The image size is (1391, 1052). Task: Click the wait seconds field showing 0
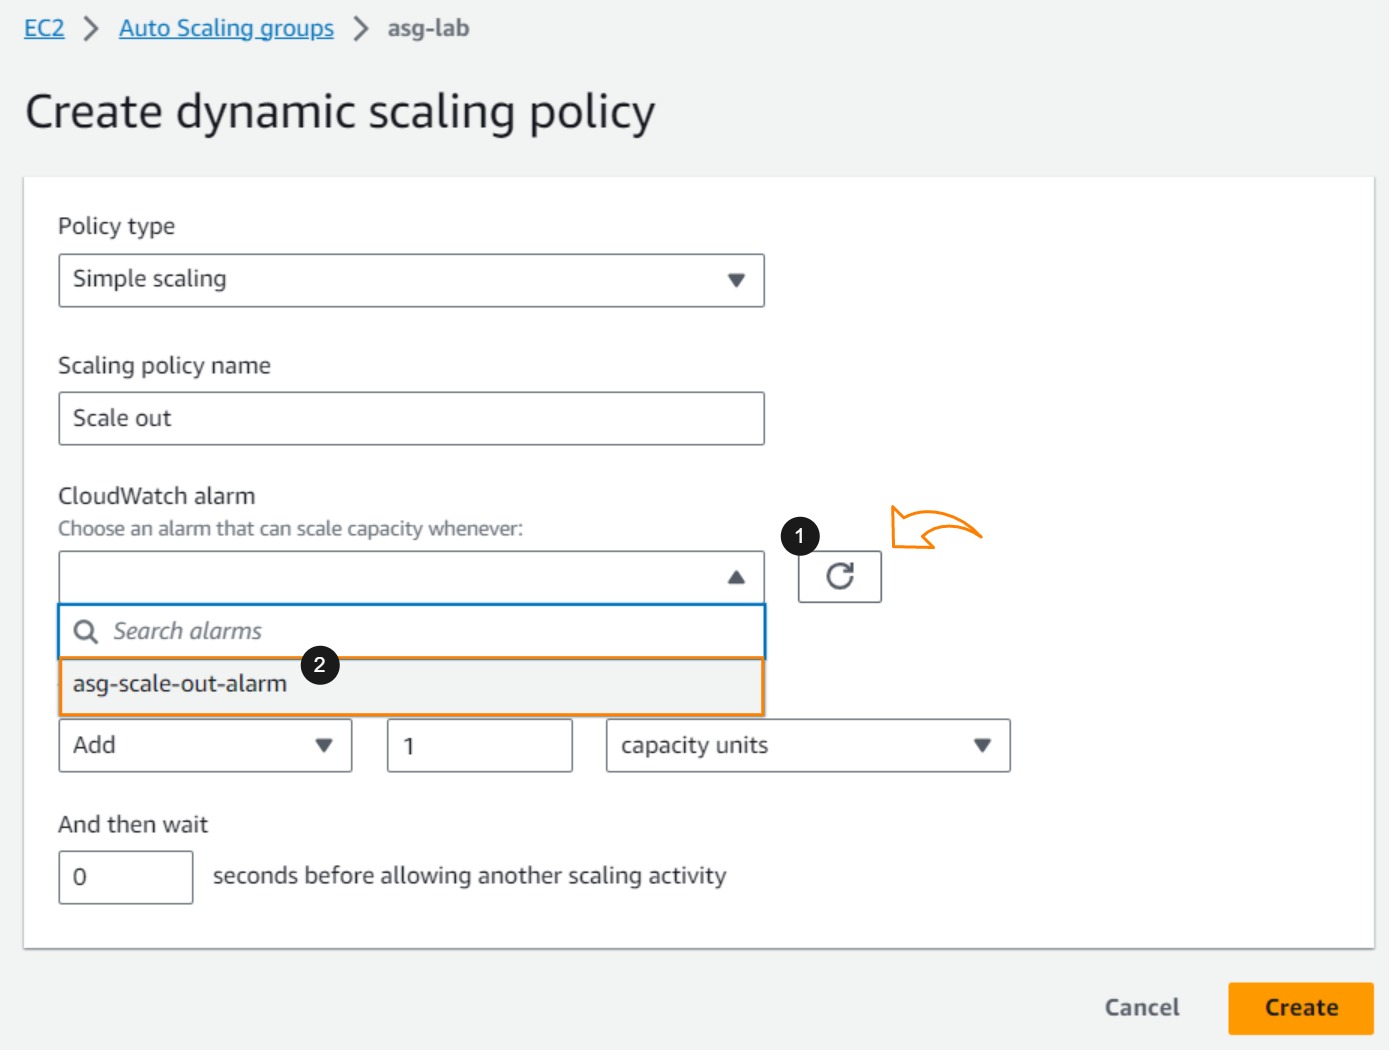coord(125,878)
